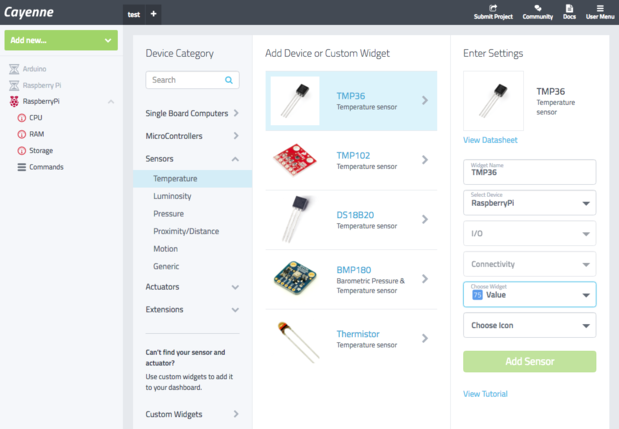Open the View Datasheet link
This screenshot has height=429, width=619.
click(x=490, y=140)
